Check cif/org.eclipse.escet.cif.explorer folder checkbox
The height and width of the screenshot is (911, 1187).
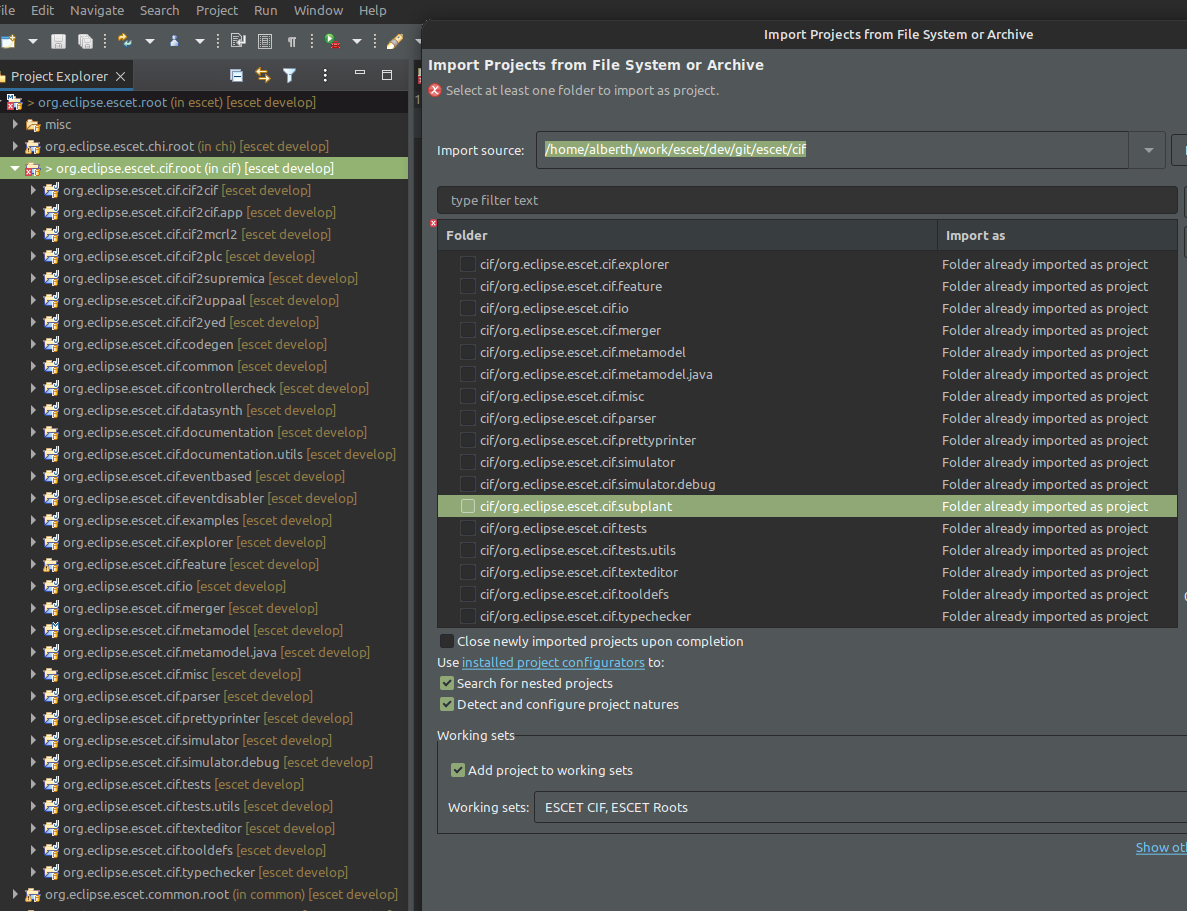(x=468, y=264)
